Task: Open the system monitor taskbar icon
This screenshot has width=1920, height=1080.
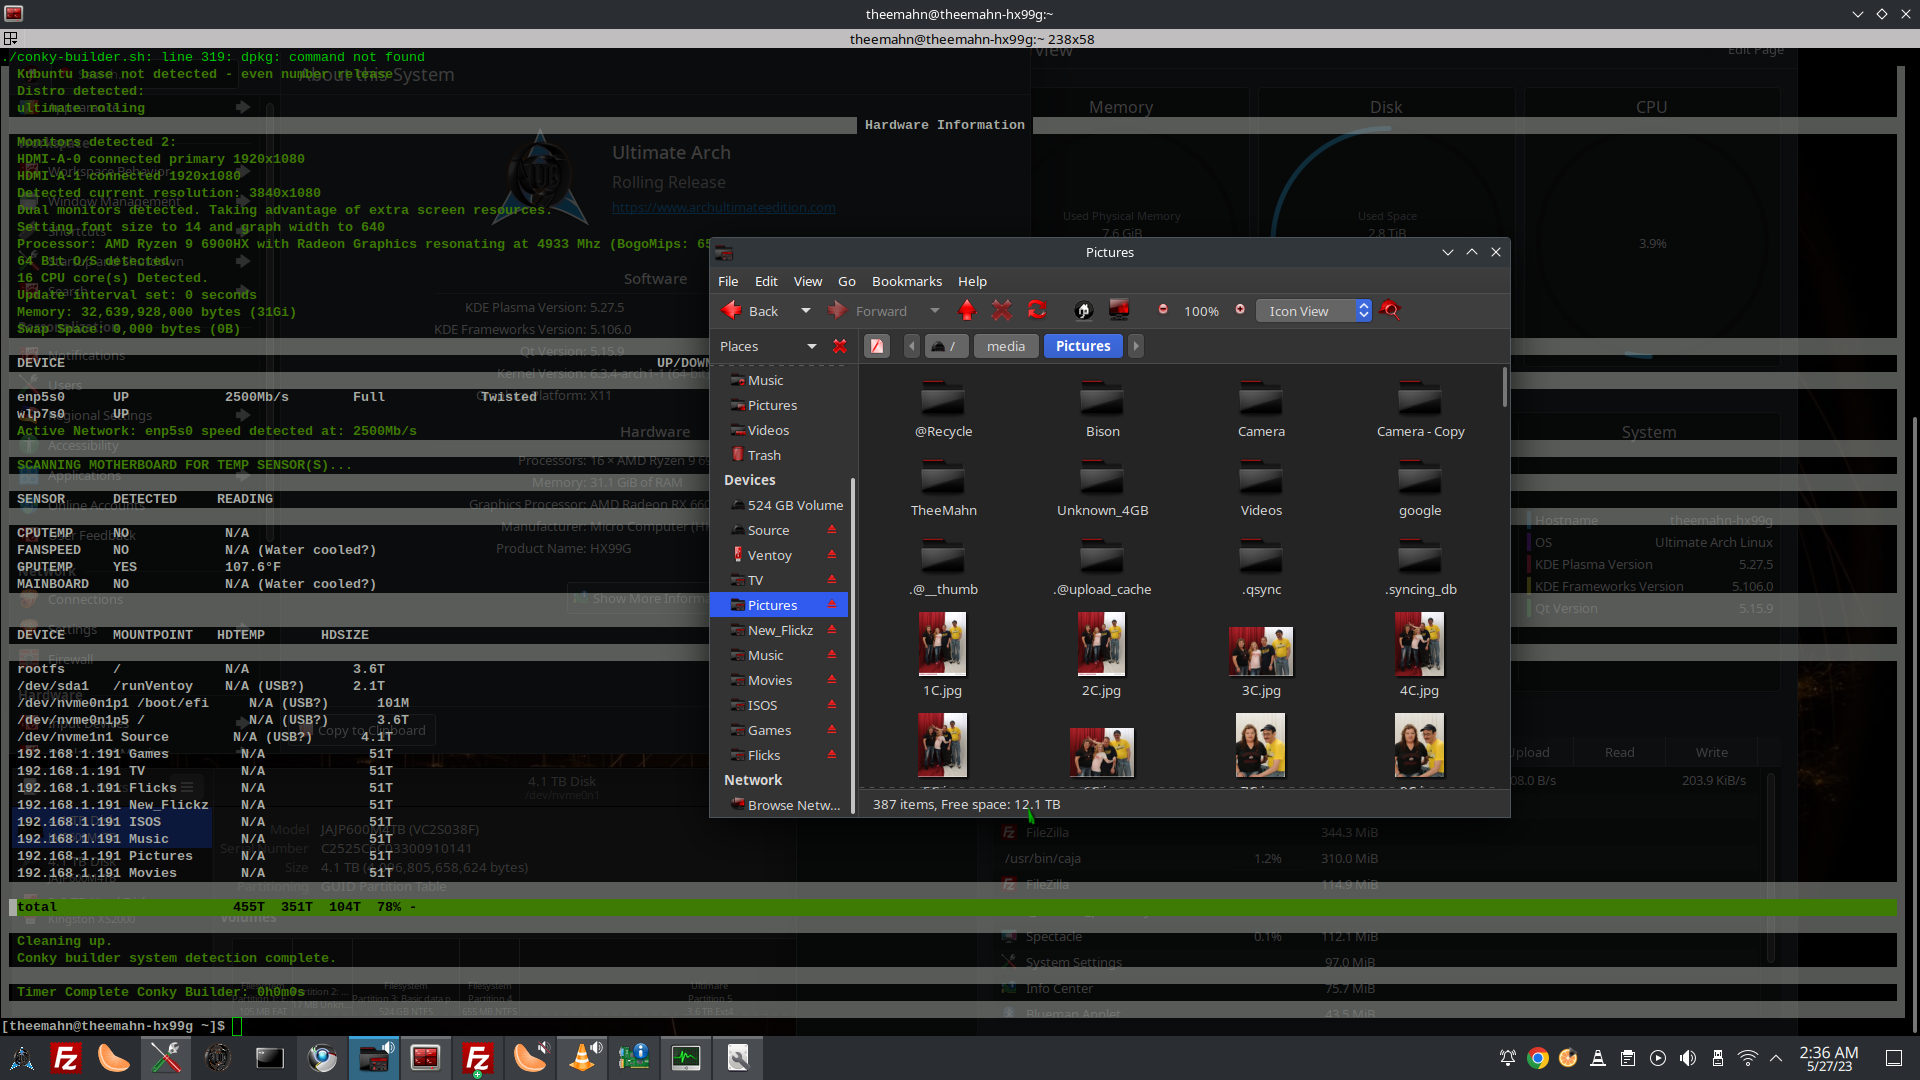Action: click(686, 1058)
